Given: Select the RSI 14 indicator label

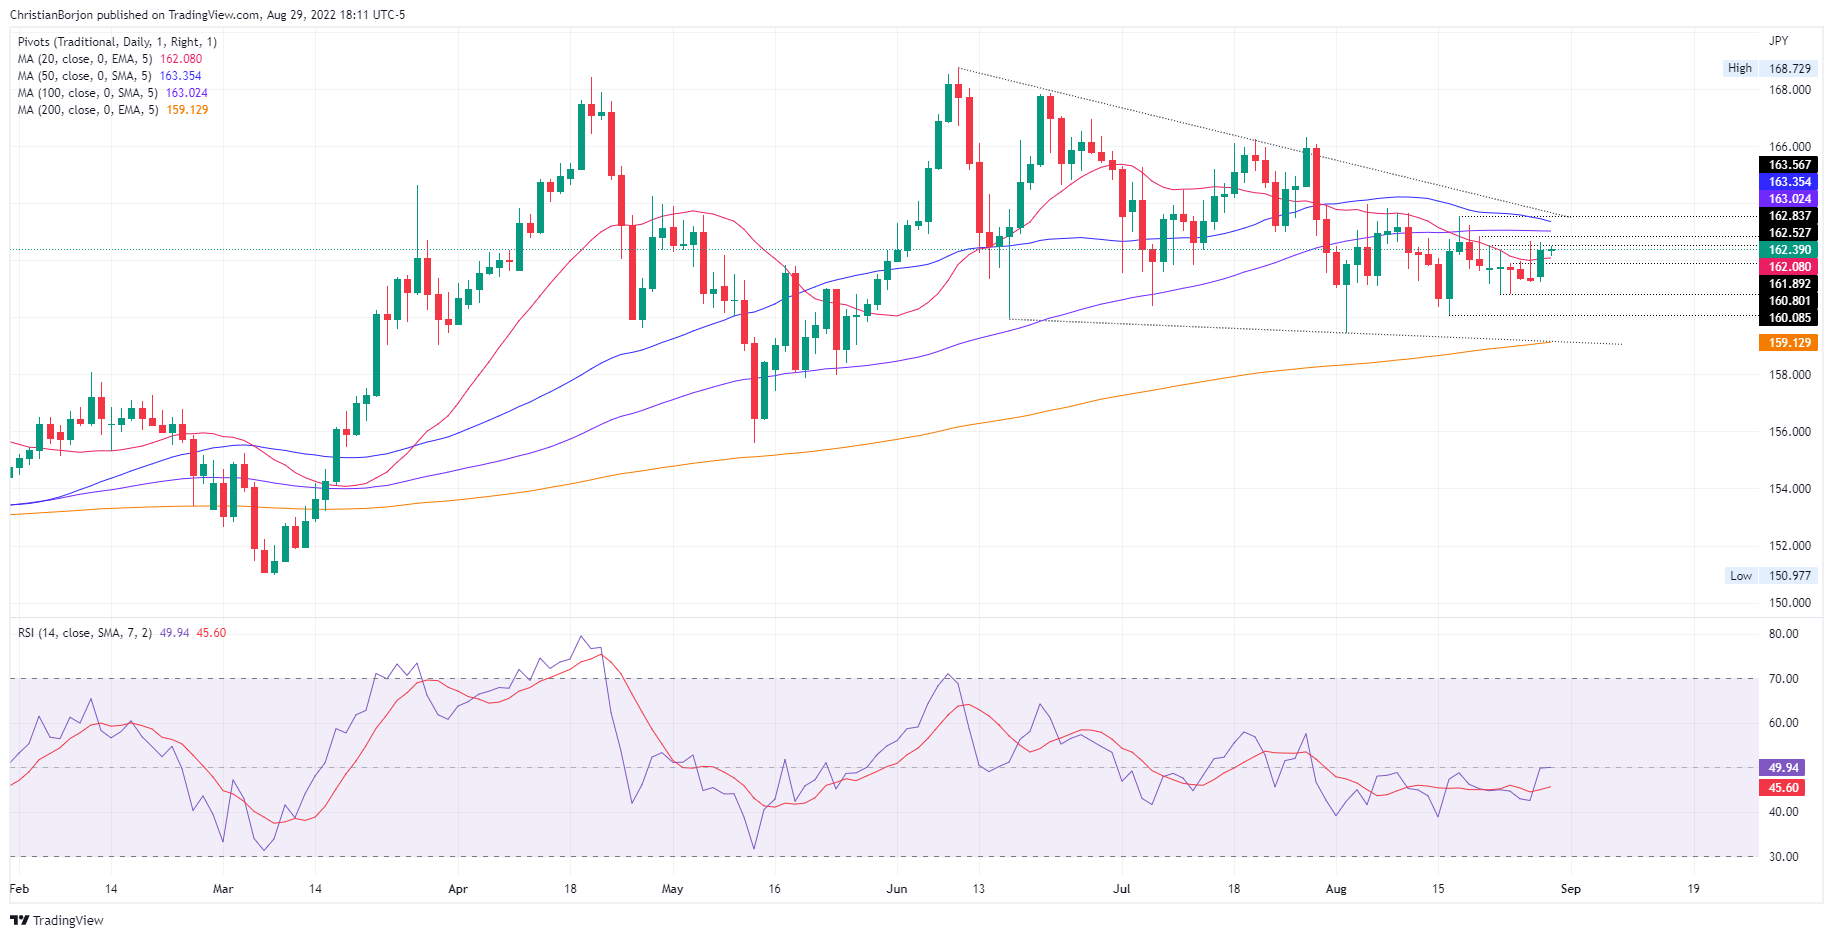Looking at the screenshot, I should (x=122, y=633).
